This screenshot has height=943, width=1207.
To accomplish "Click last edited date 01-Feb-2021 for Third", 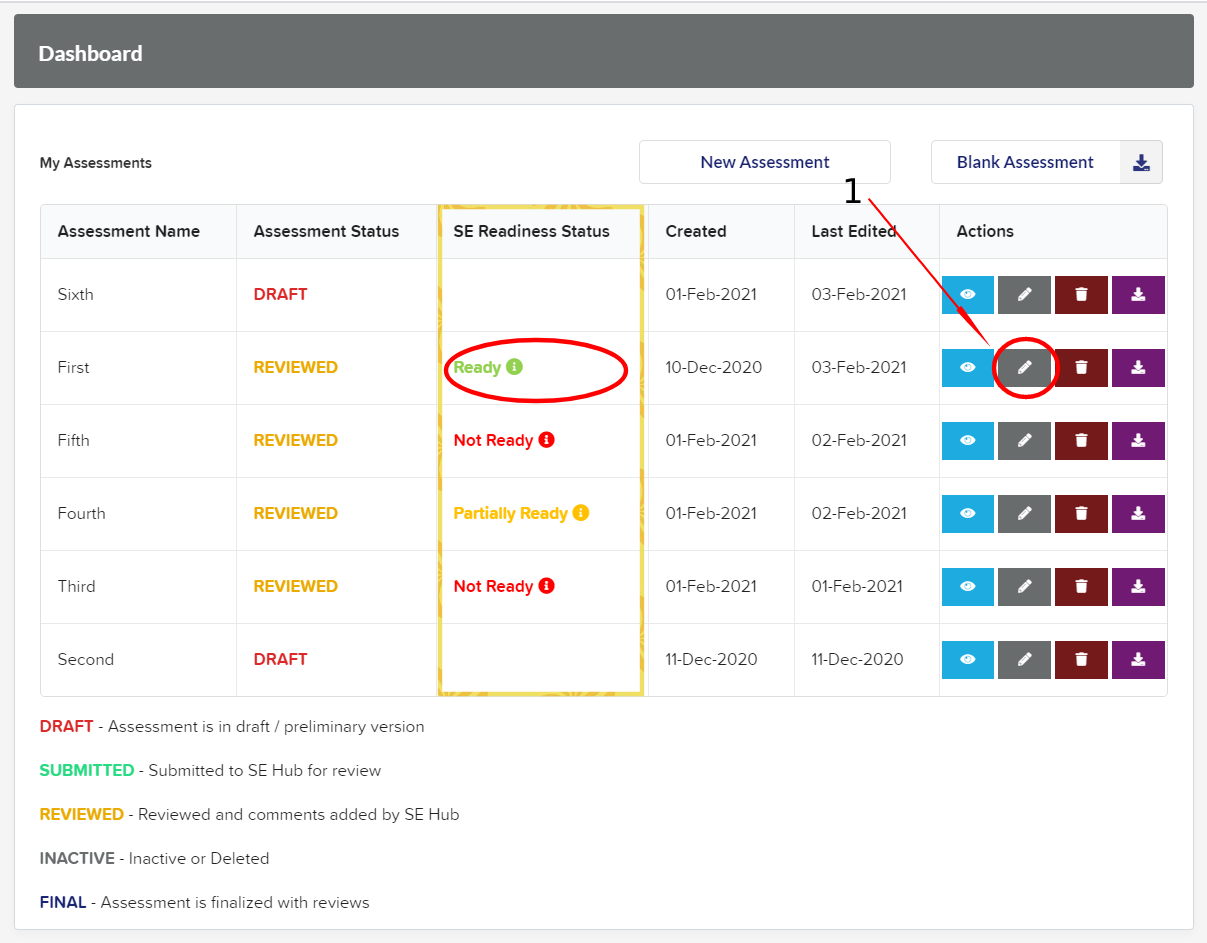I will click(x=857, y=586).
